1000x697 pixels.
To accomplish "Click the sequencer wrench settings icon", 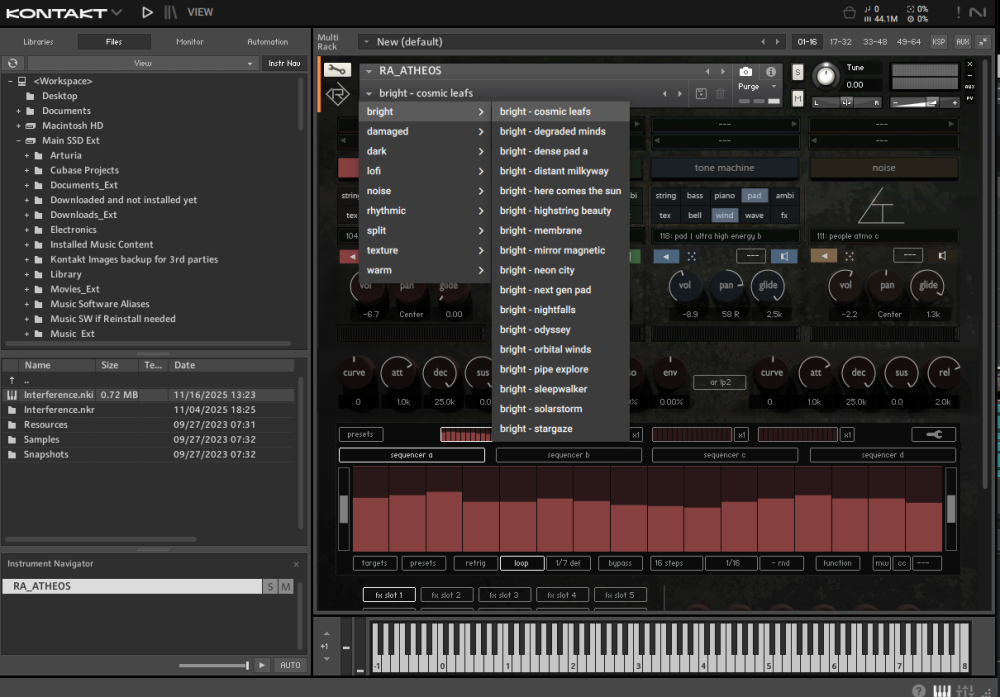I will point(933,435).
